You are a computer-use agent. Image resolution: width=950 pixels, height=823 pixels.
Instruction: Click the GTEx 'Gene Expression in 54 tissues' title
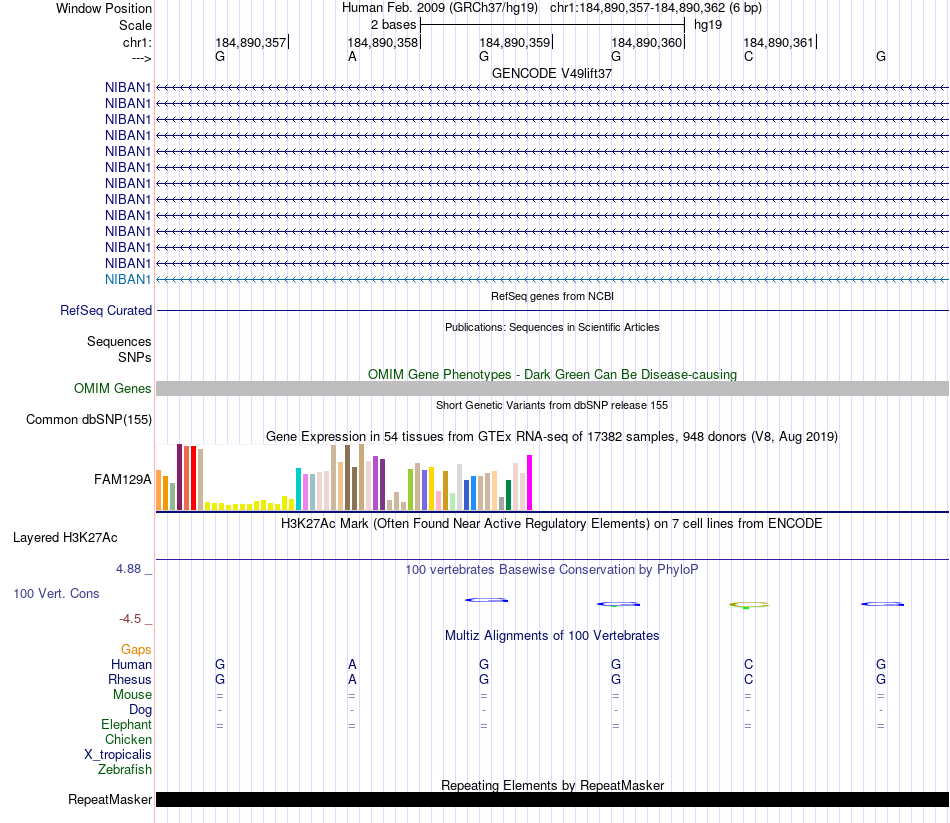(552, 436)
